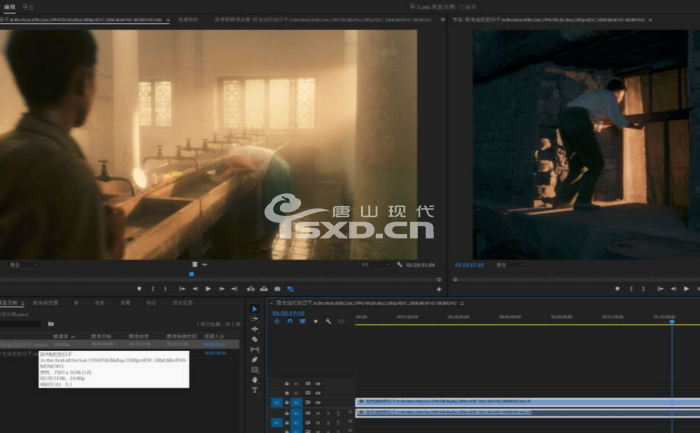Click Drag Video Only icon in Source monitor
This screenshot has height=433, width=700.
[195, 265]
